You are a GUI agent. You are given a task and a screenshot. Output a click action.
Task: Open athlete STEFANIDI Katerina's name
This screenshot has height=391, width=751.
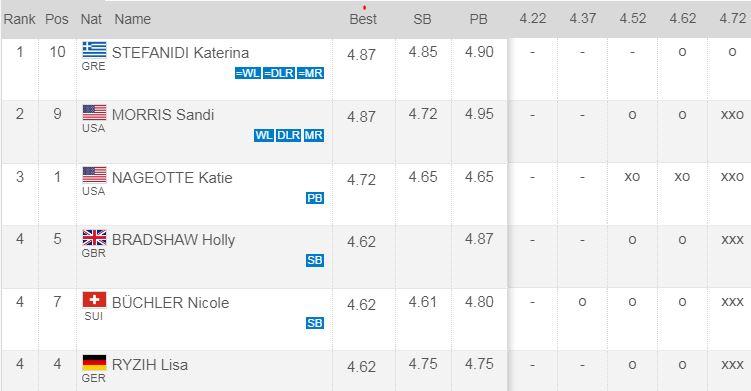coord(180,53)
